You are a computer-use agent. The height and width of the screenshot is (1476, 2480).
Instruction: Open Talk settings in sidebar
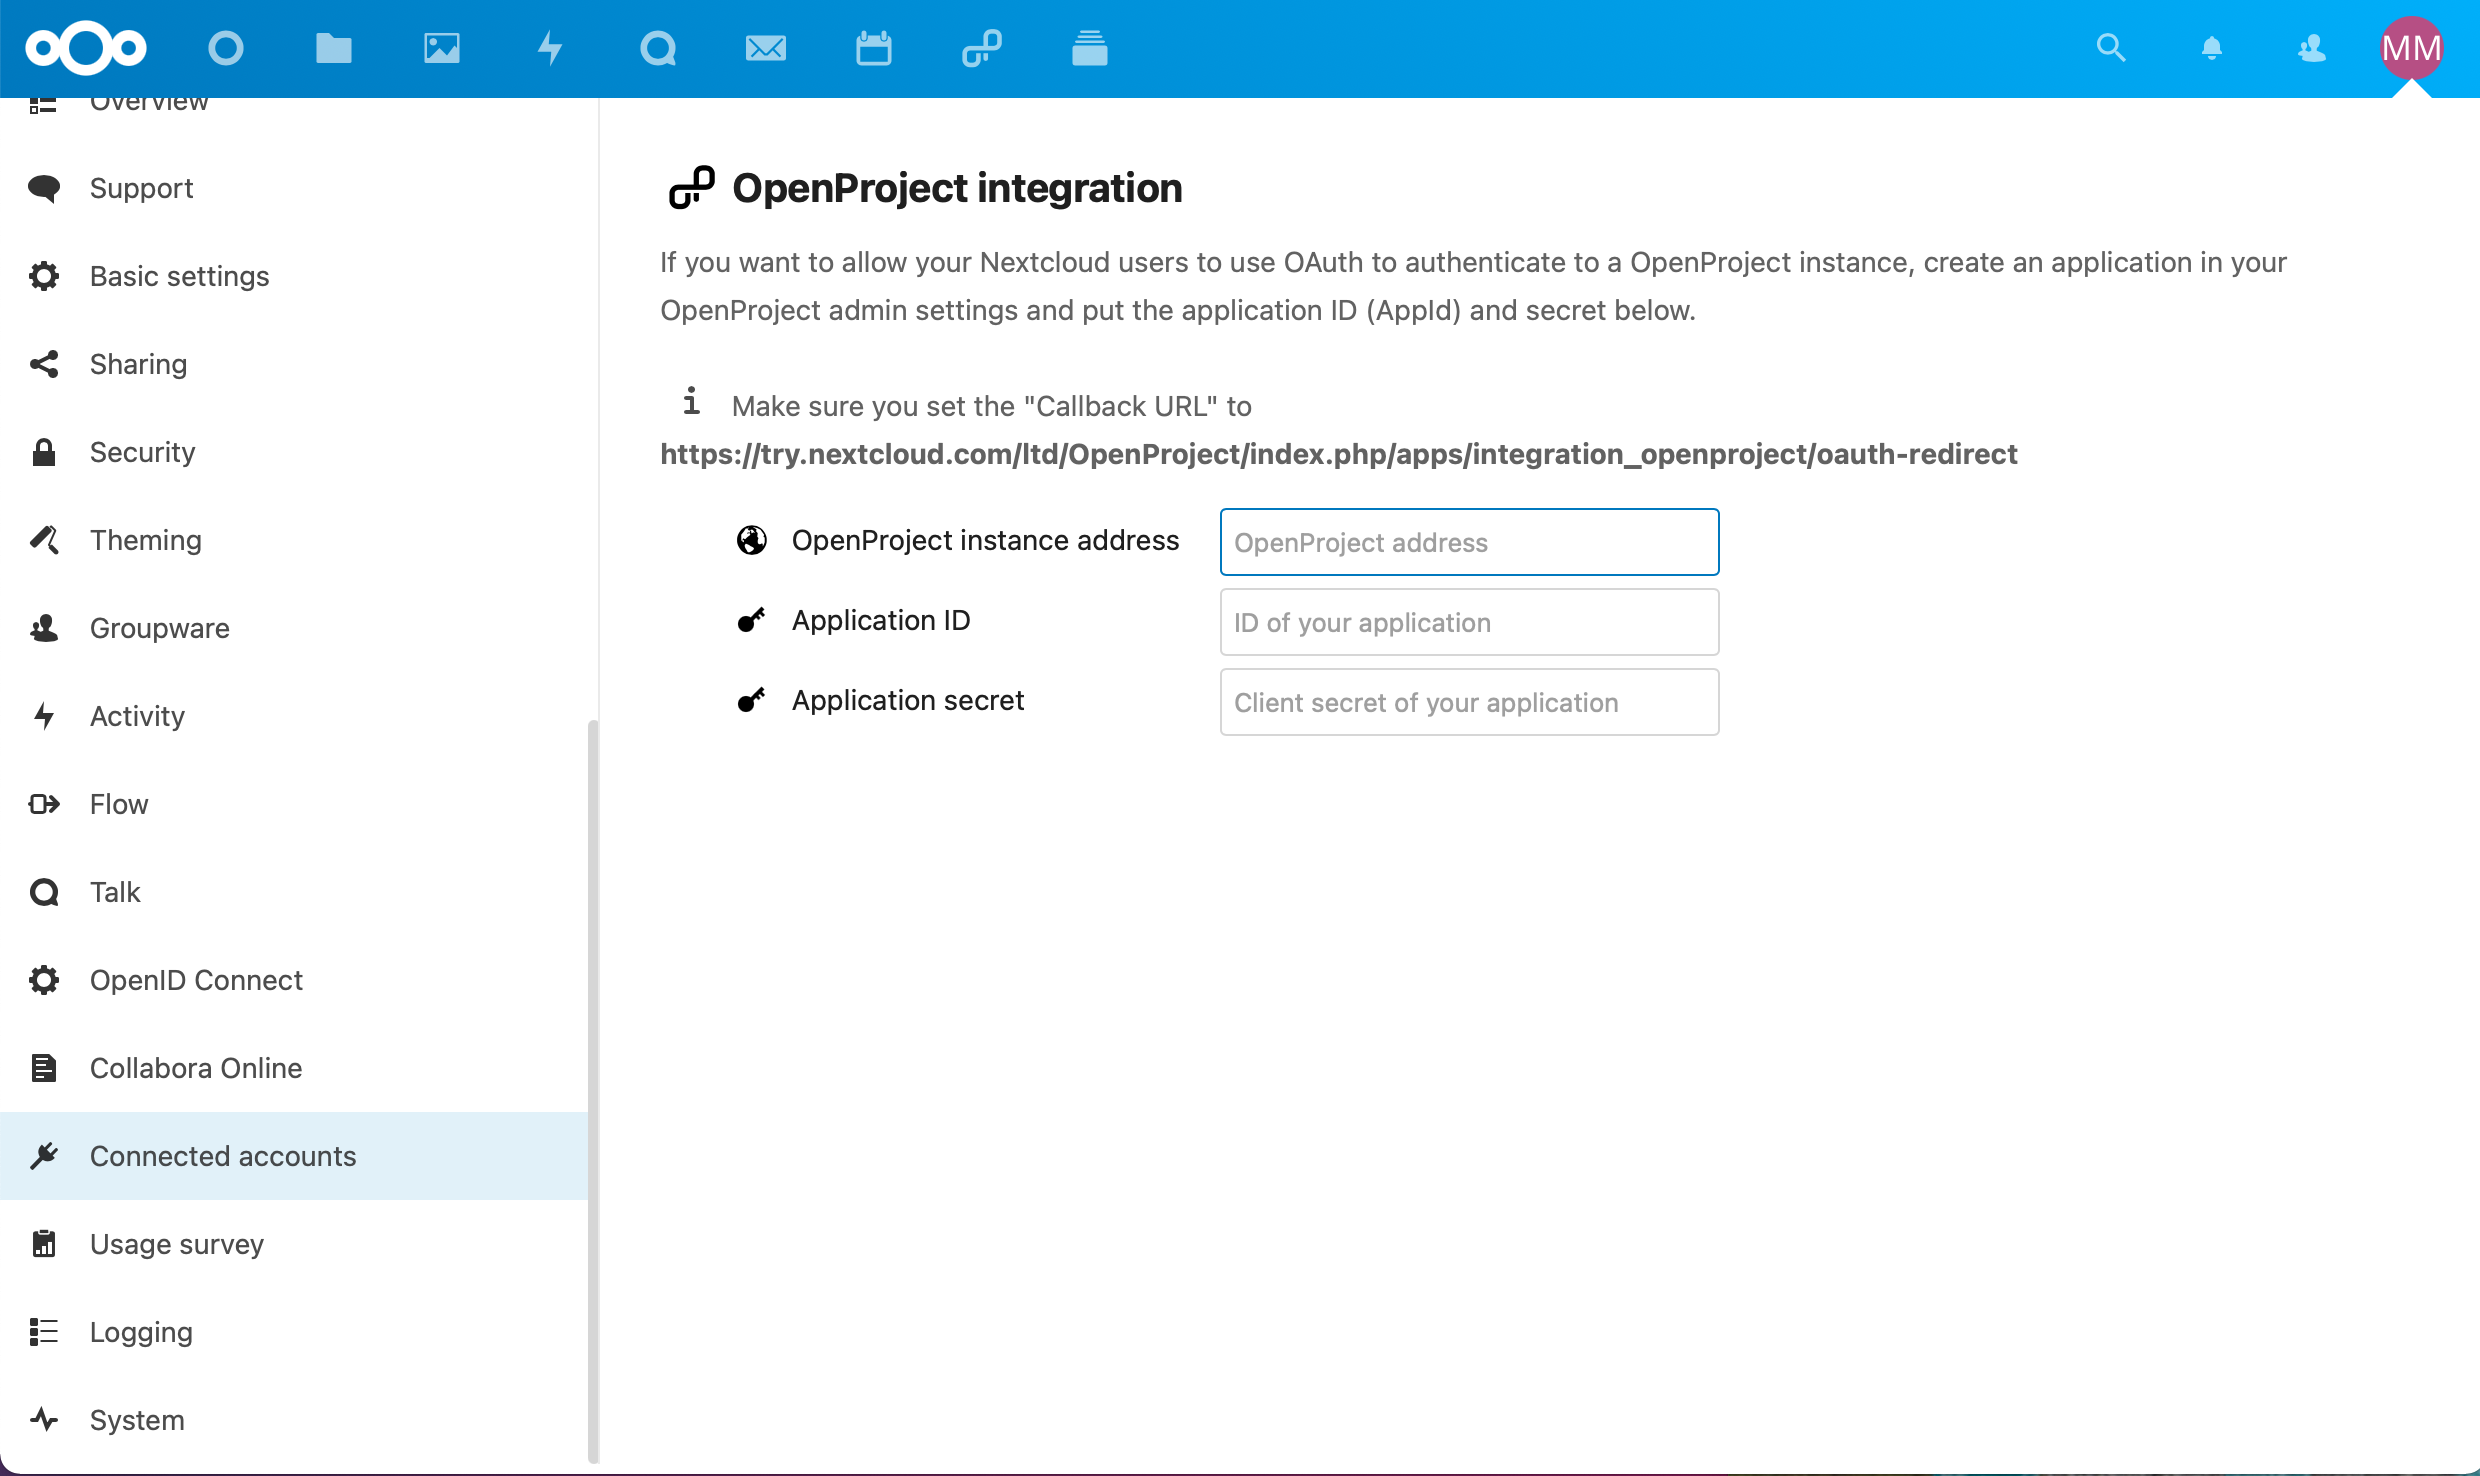(294, 892)
